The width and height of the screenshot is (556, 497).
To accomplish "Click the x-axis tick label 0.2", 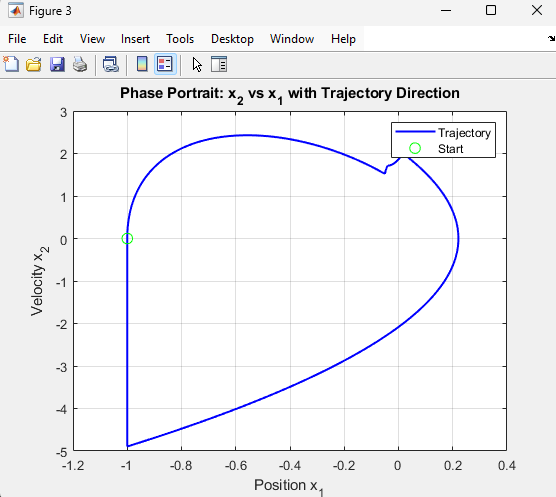I will pos(453,465).
